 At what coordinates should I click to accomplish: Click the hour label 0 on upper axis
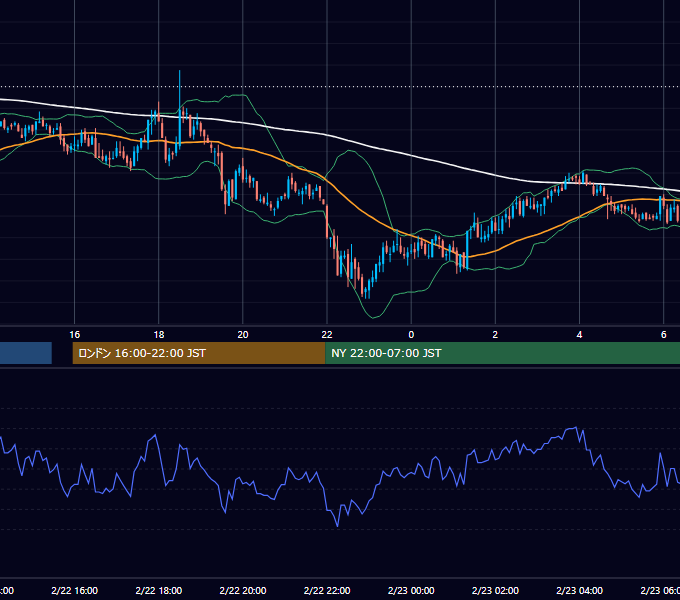click(x=411, y=334)
